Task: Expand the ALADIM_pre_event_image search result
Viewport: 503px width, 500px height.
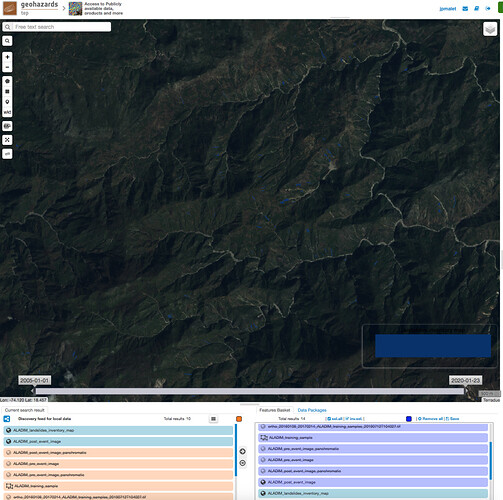Action: [x=118, y=464]
